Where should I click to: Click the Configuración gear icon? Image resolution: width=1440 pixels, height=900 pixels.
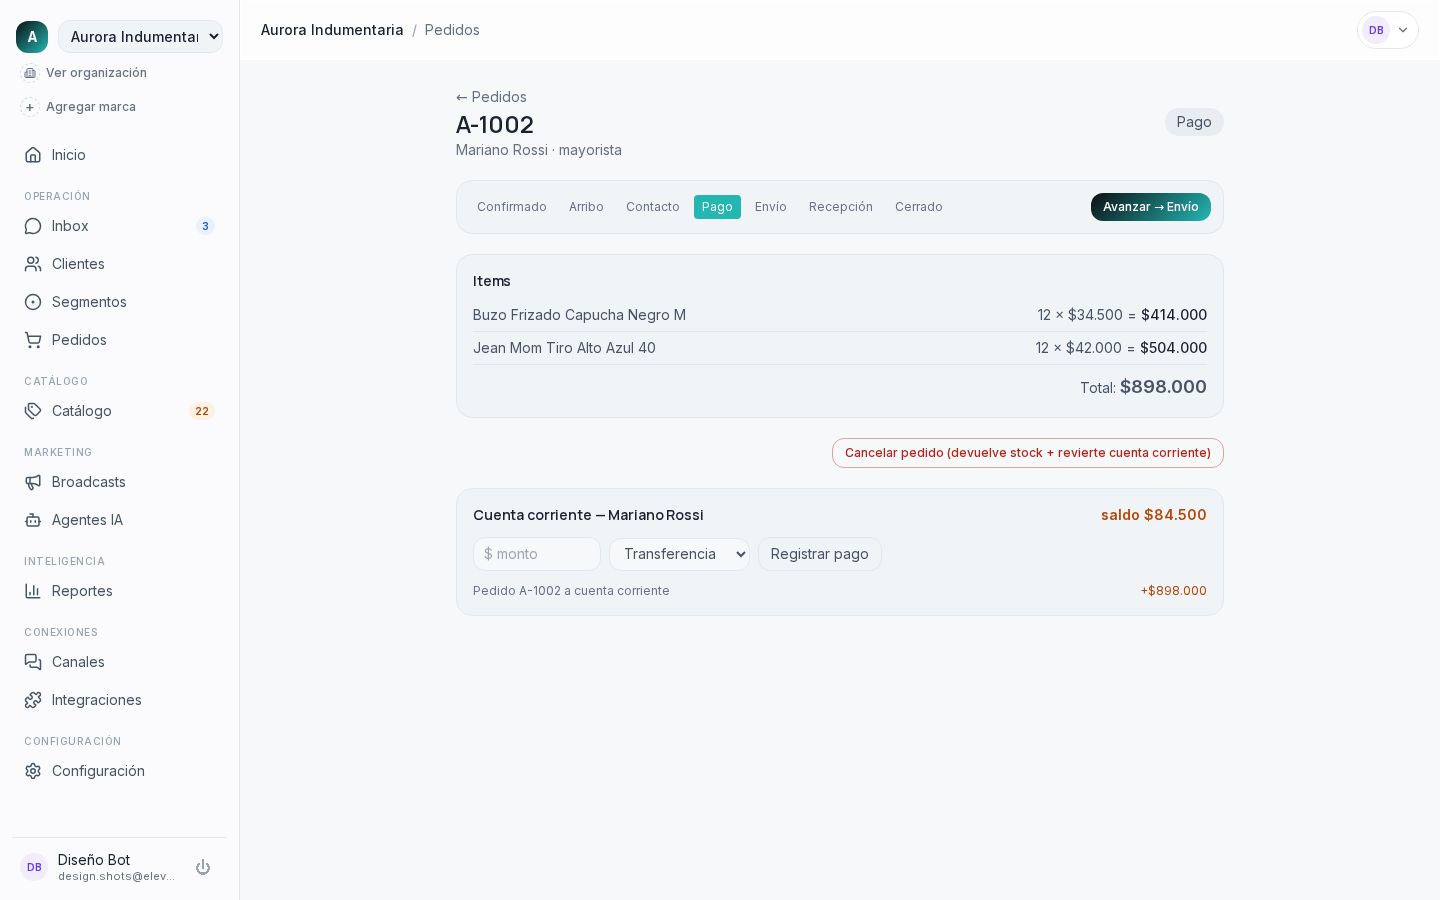[x=33, y=771]
